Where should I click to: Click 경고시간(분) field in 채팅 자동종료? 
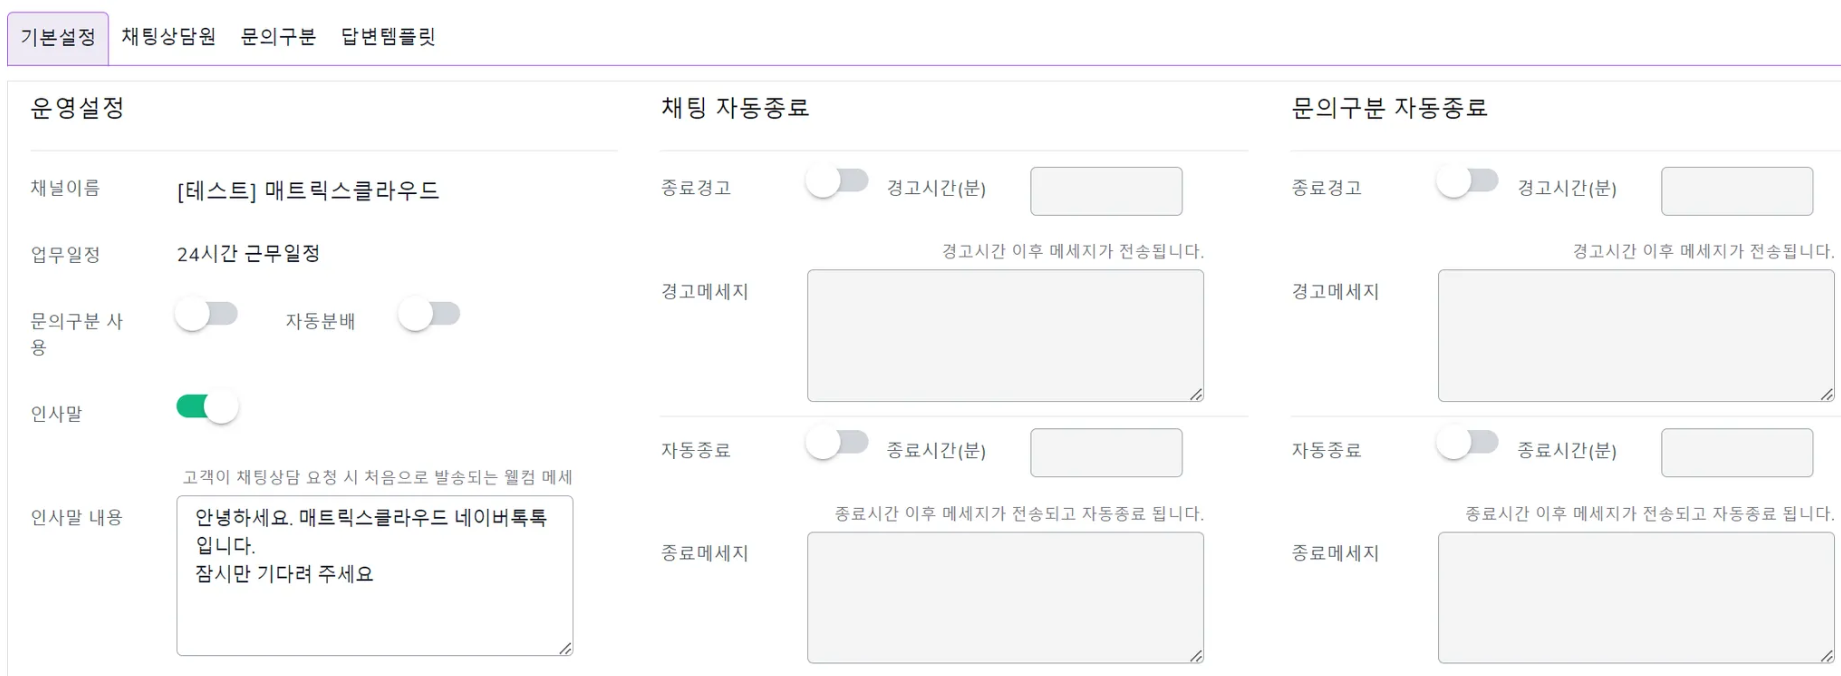click(1106, 191)
